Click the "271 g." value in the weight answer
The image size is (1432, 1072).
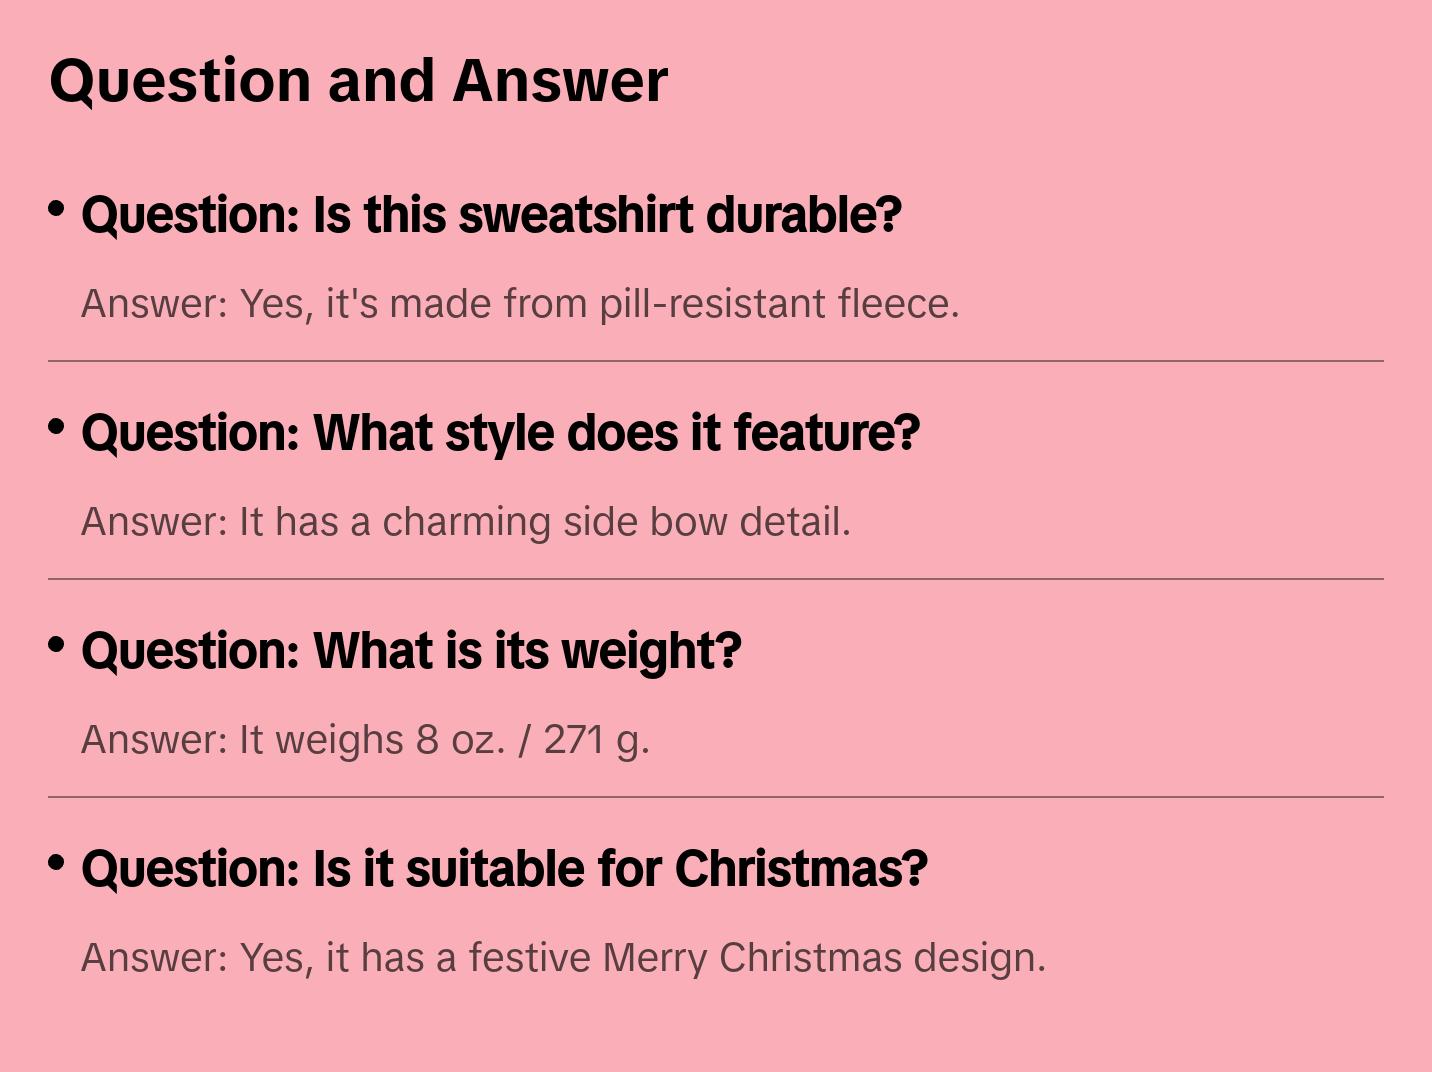(596, 740)
